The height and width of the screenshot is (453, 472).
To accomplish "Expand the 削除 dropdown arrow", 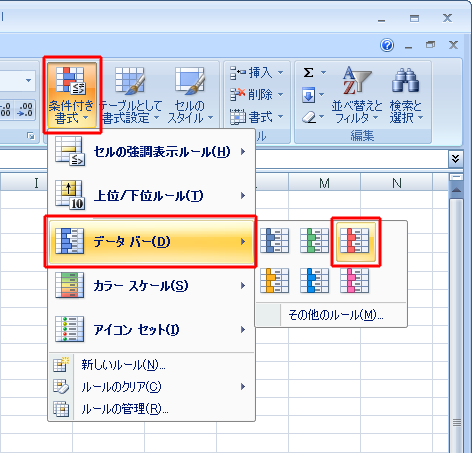I will pyautogui.click(x=280, y=95).
